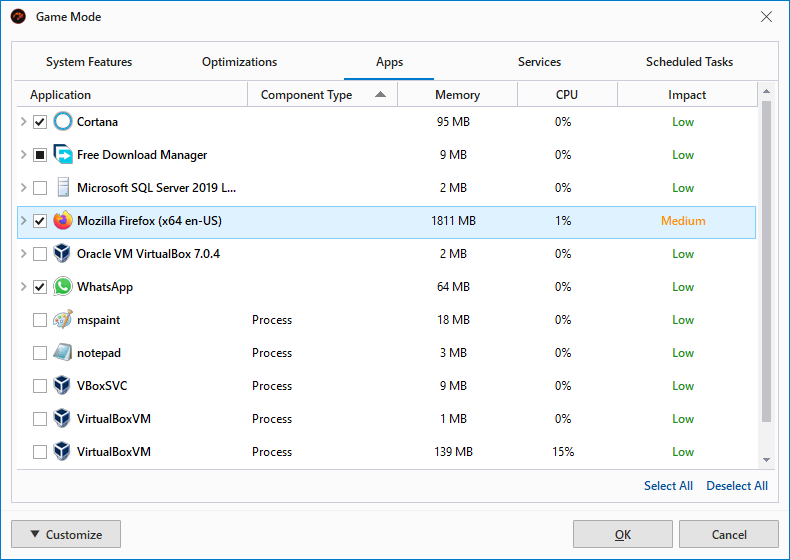Click the 18 MB memory value
This screenshot has height=560, width=790.
coord(453,320)
